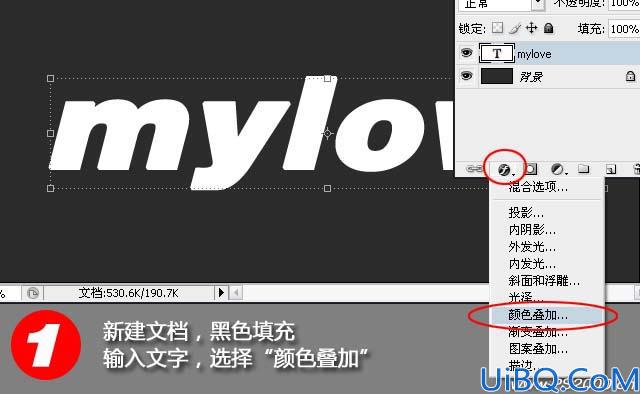Screen dimensions: 640x394
Task: Hide the mylove text layer via its eye
Action: tap(466, 53)
